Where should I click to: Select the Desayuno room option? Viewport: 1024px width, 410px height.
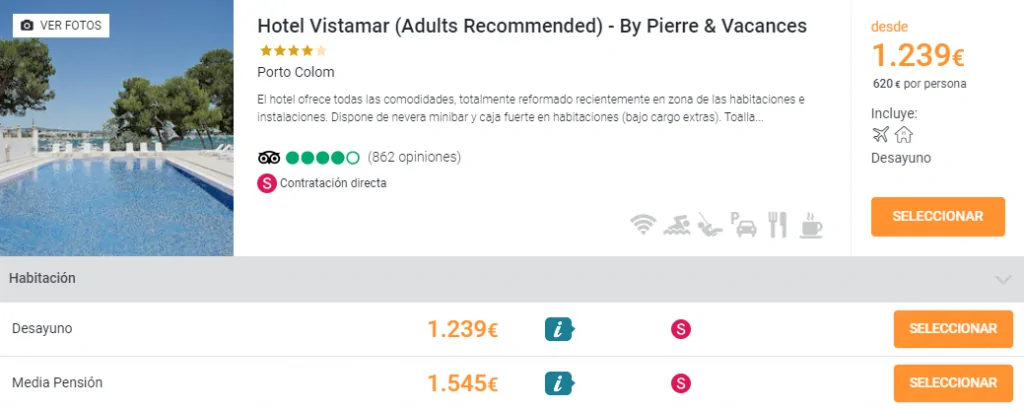click(952, 329)
